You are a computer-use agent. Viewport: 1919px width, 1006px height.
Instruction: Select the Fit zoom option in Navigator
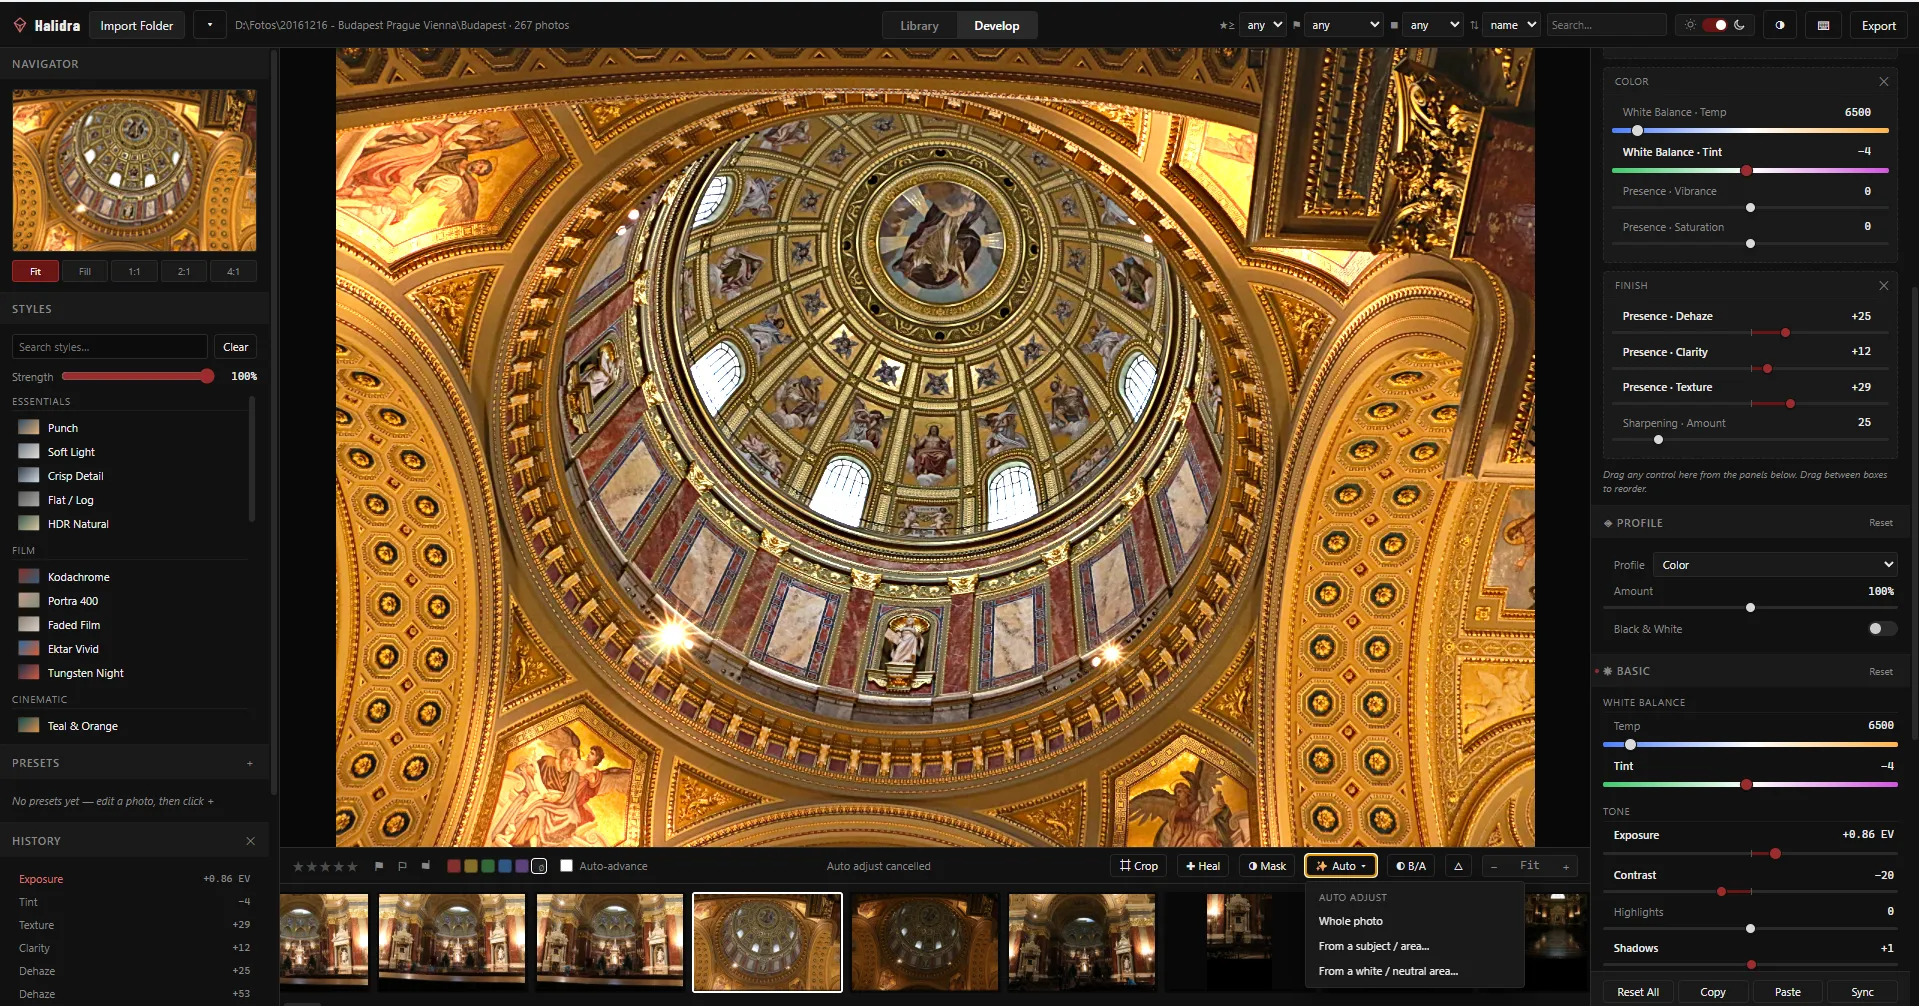coord(35,271)
